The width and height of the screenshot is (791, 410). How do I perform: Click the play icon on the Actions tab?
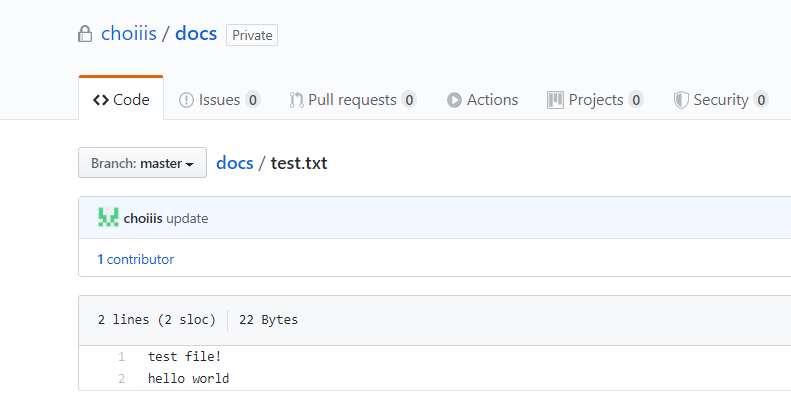click(x=454, y=100)
